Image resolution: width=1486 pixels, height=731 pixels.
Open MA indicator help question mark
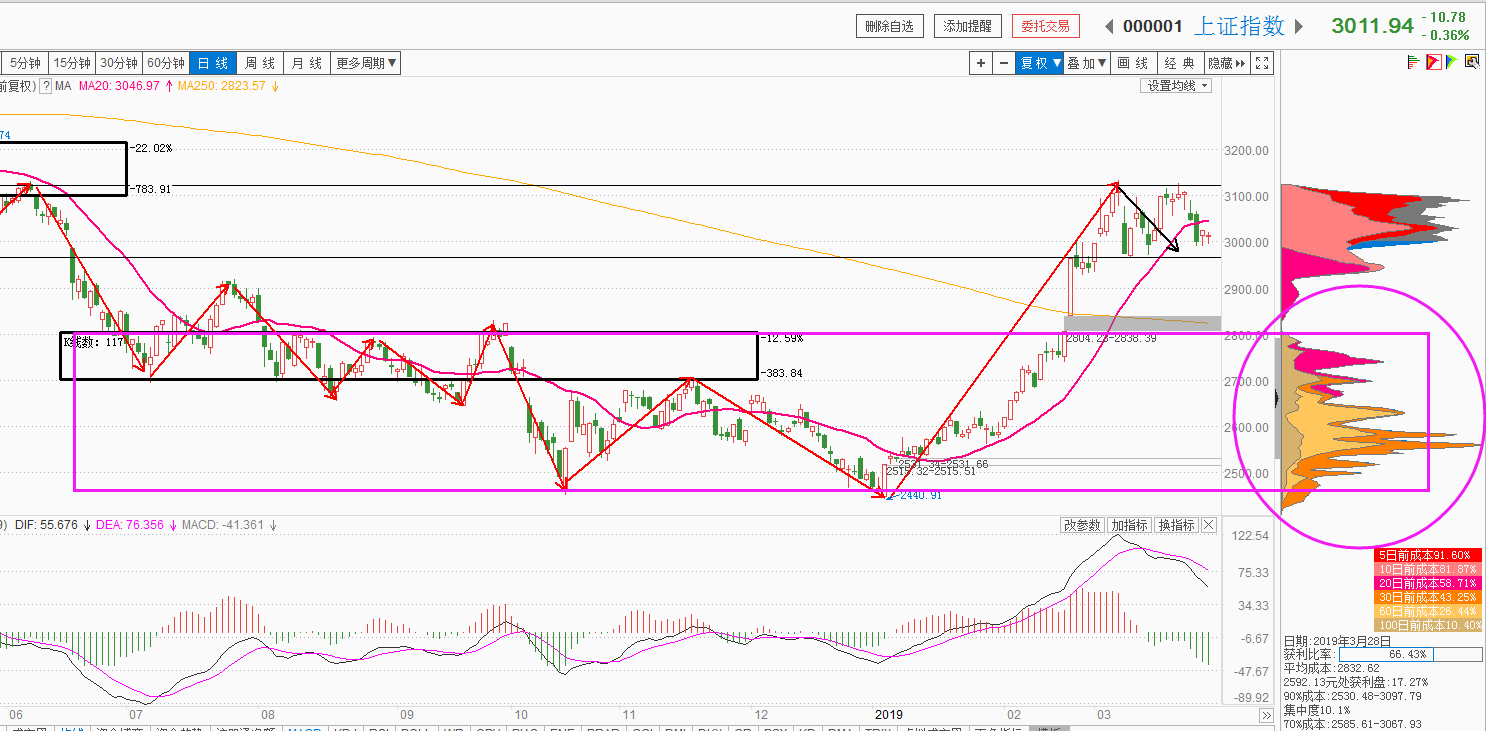(x=45, y=86)
